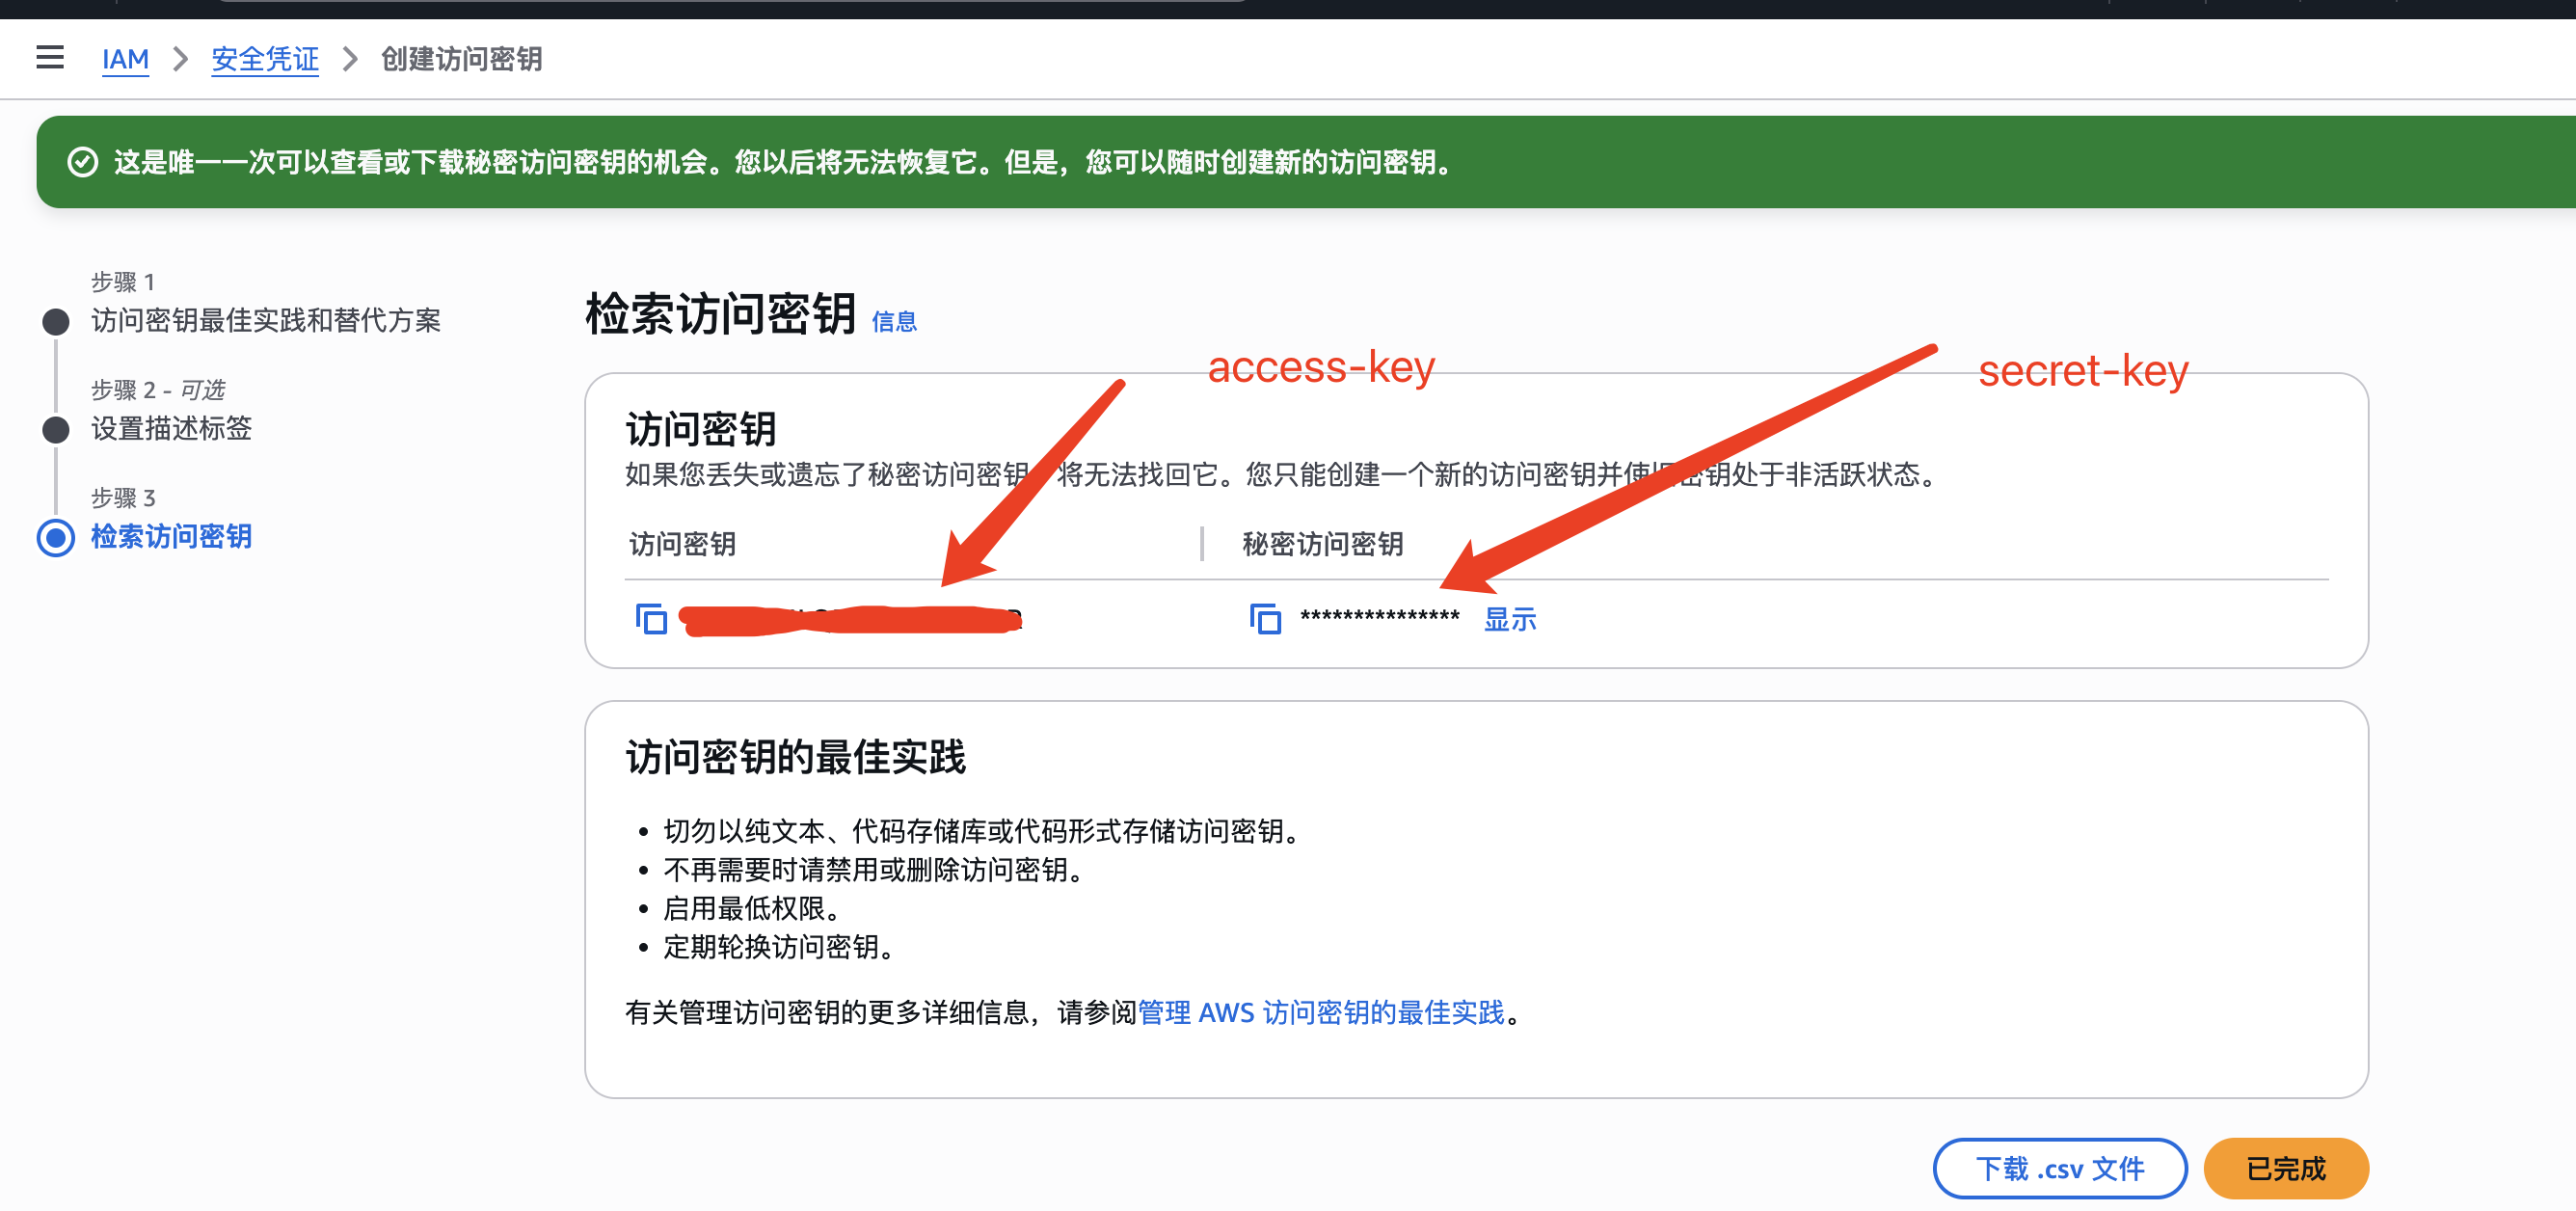Screen dimensions: 2576x1211
Task: Show the hidden secret access key
Action: pyautogui.click(x=1509, y=619)
